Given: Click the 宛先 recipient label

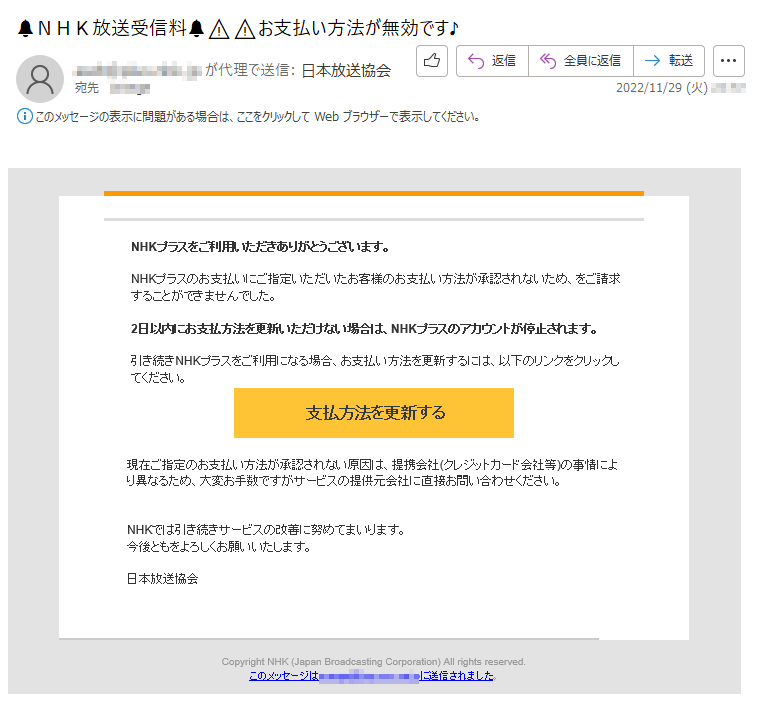Looking at the screenshot, I should [87, 88].
